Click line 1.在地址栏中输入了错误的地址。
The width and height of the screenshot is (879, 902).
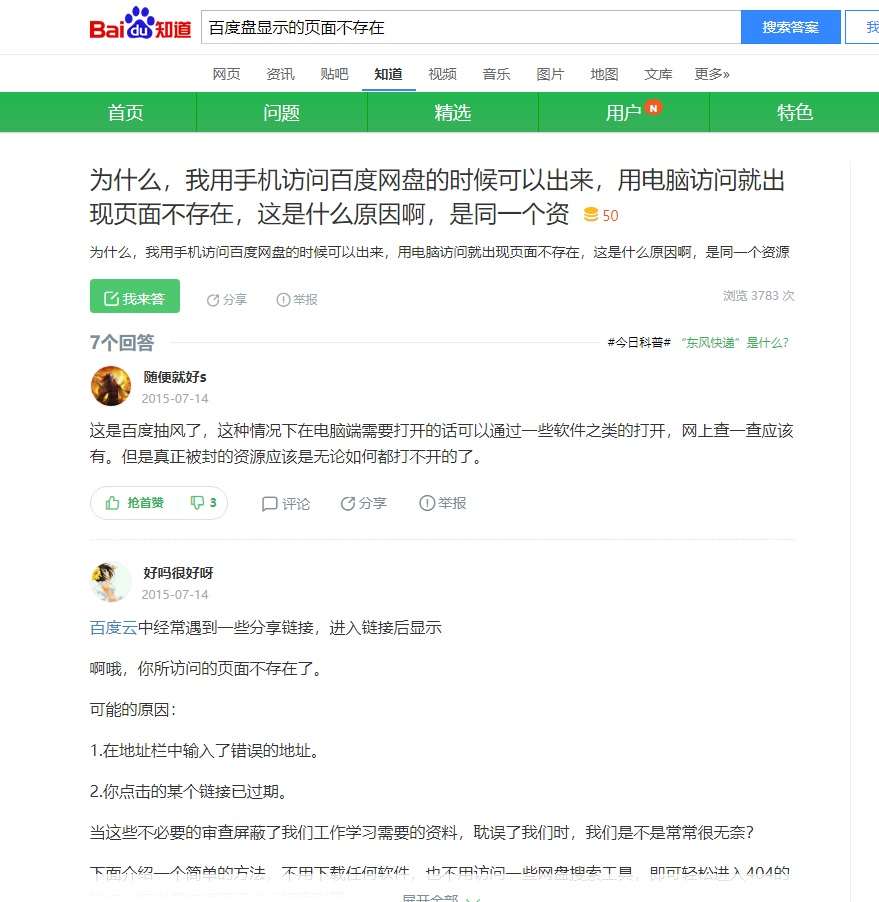click(x=205, y=751)
